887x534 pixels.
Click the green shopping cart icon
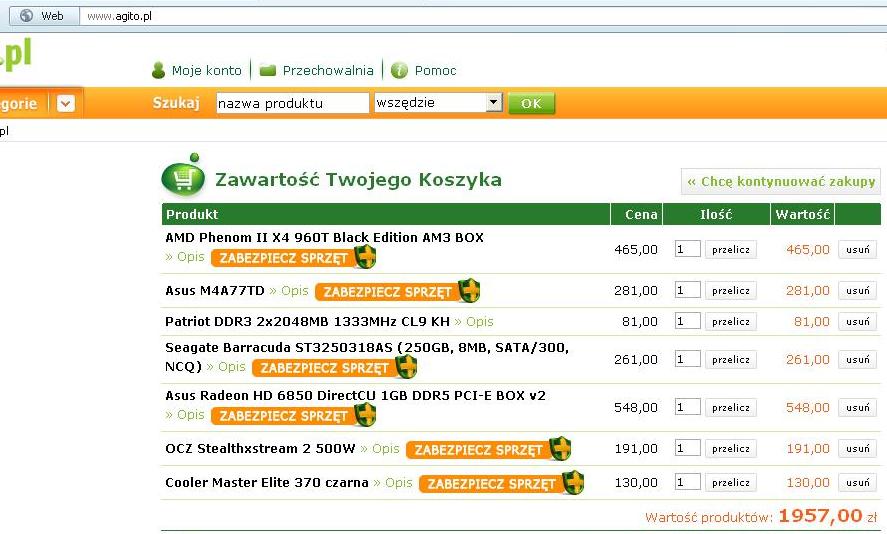coord(183,176)
